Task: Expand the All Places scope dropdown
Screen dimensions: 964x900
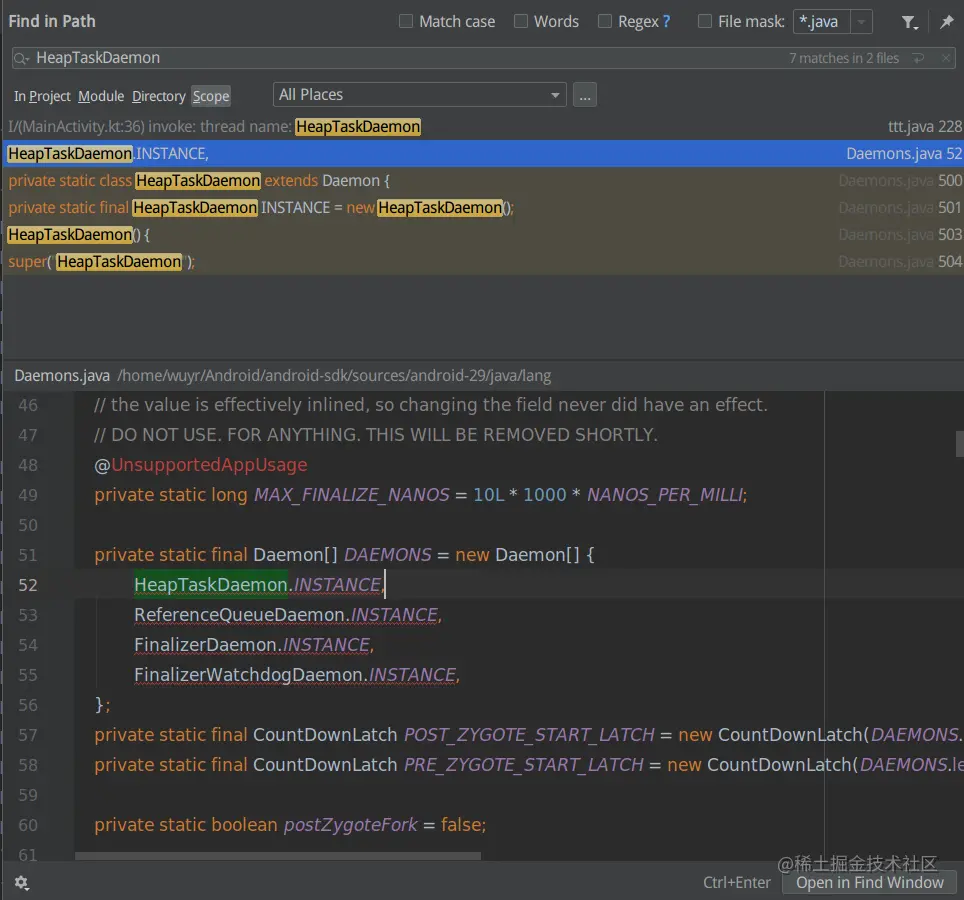Action: tap(555, 95)
